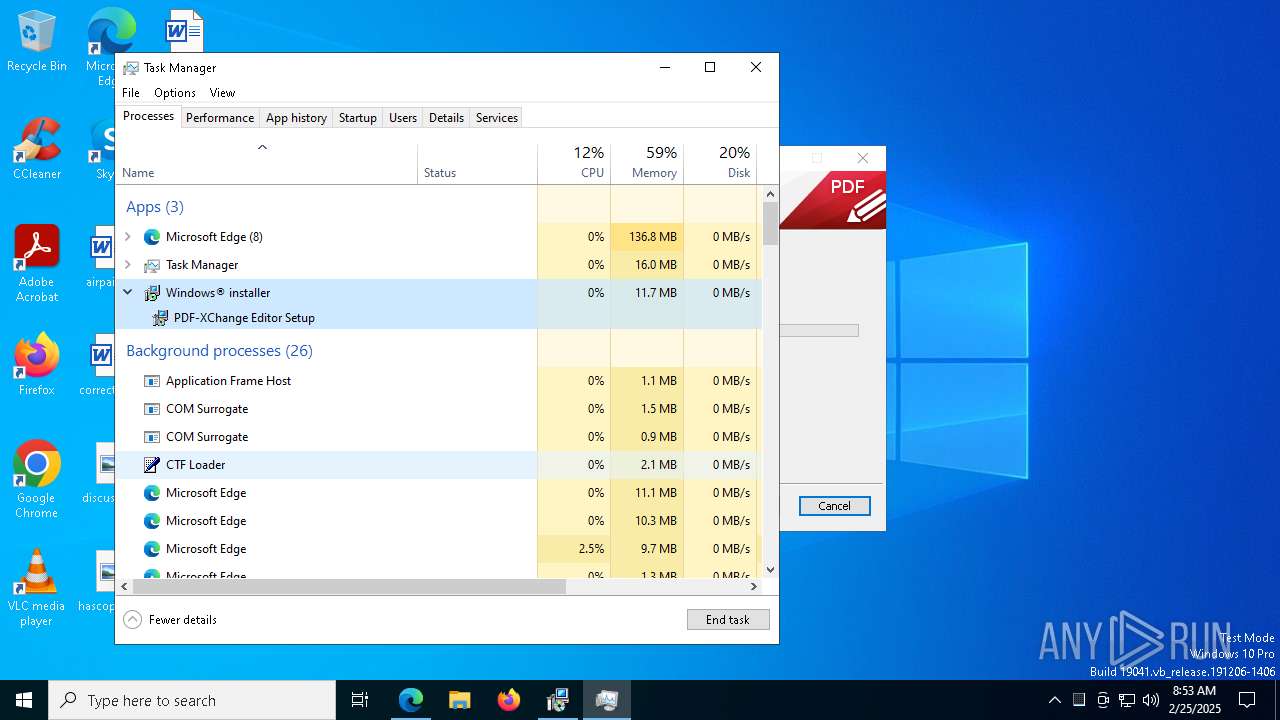The height and width of the screenshot is (720, 1280).
Task: Collapse to Fewer details
Action: point(170,620)
